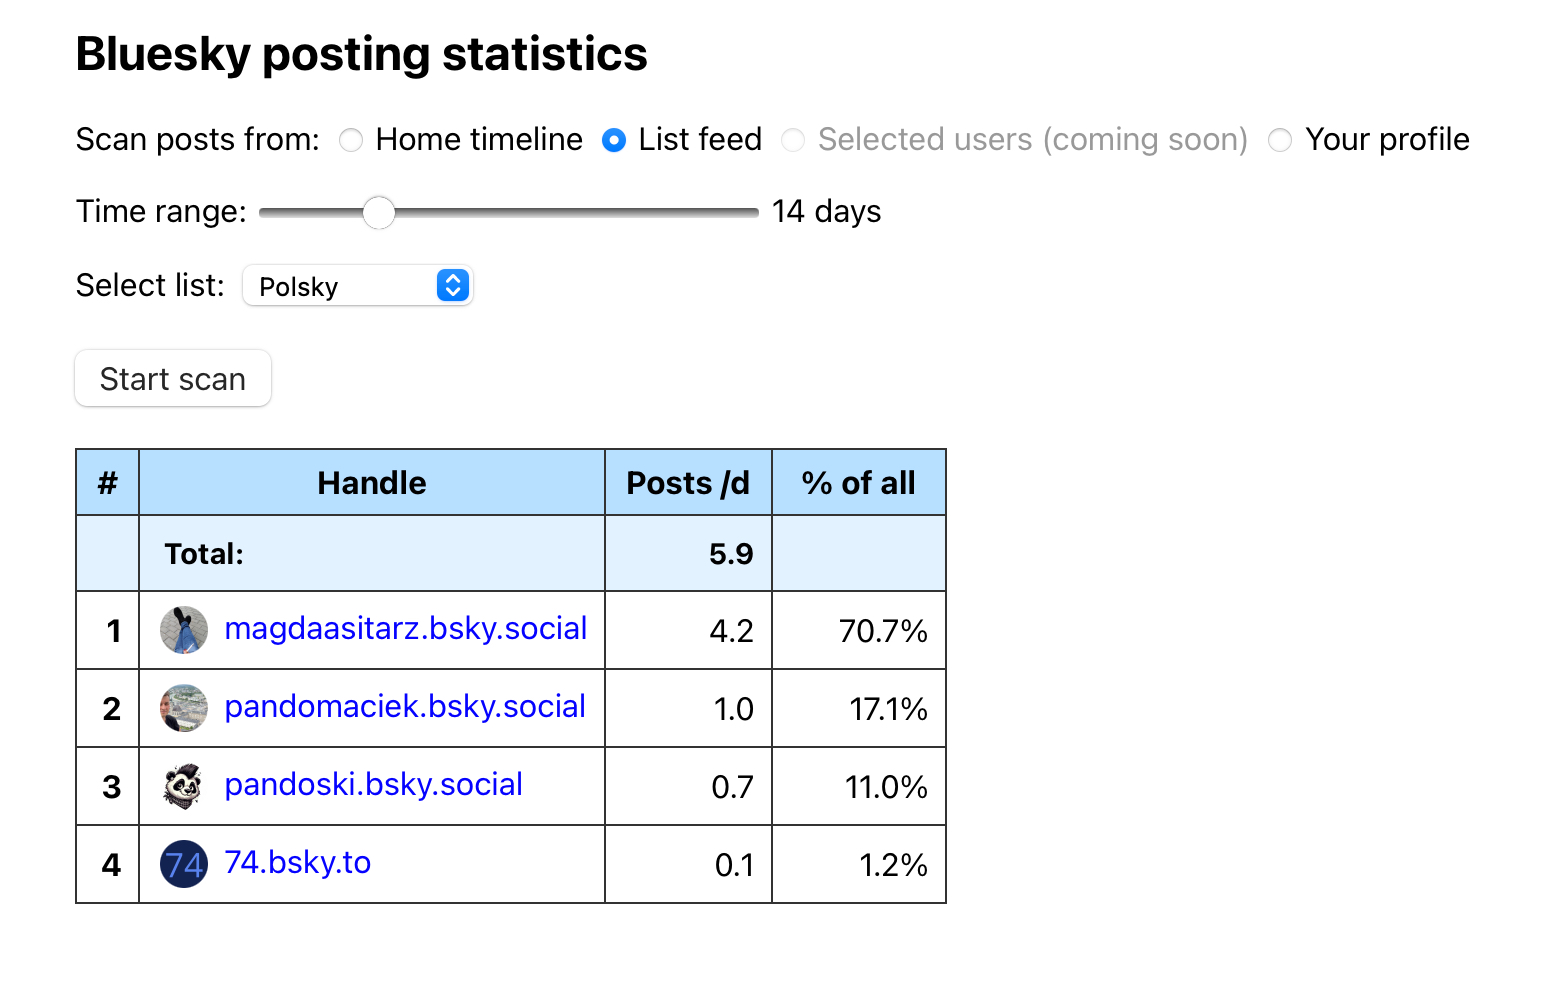Click the pandoski panda avatar
Screen dimensions: 1546x996
point(184,786)
